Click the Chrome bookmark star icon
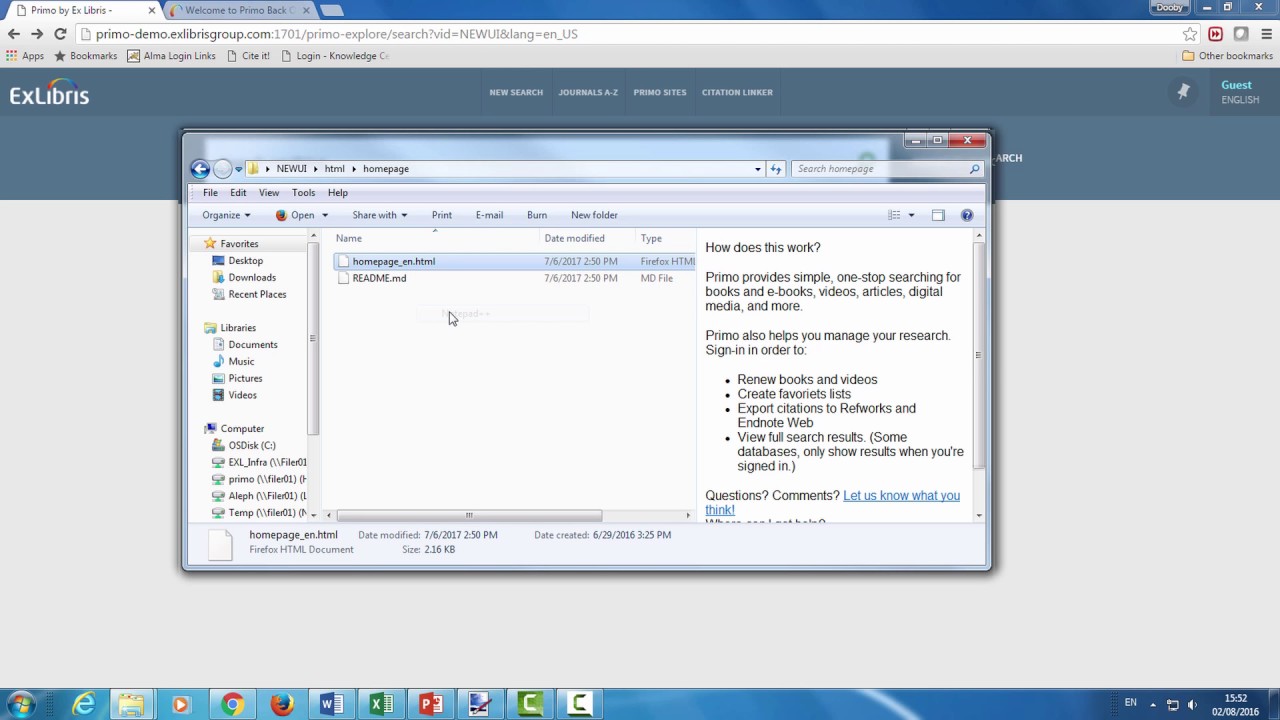This screenshot has height=720, width=1280. [x=1190, y=34]
